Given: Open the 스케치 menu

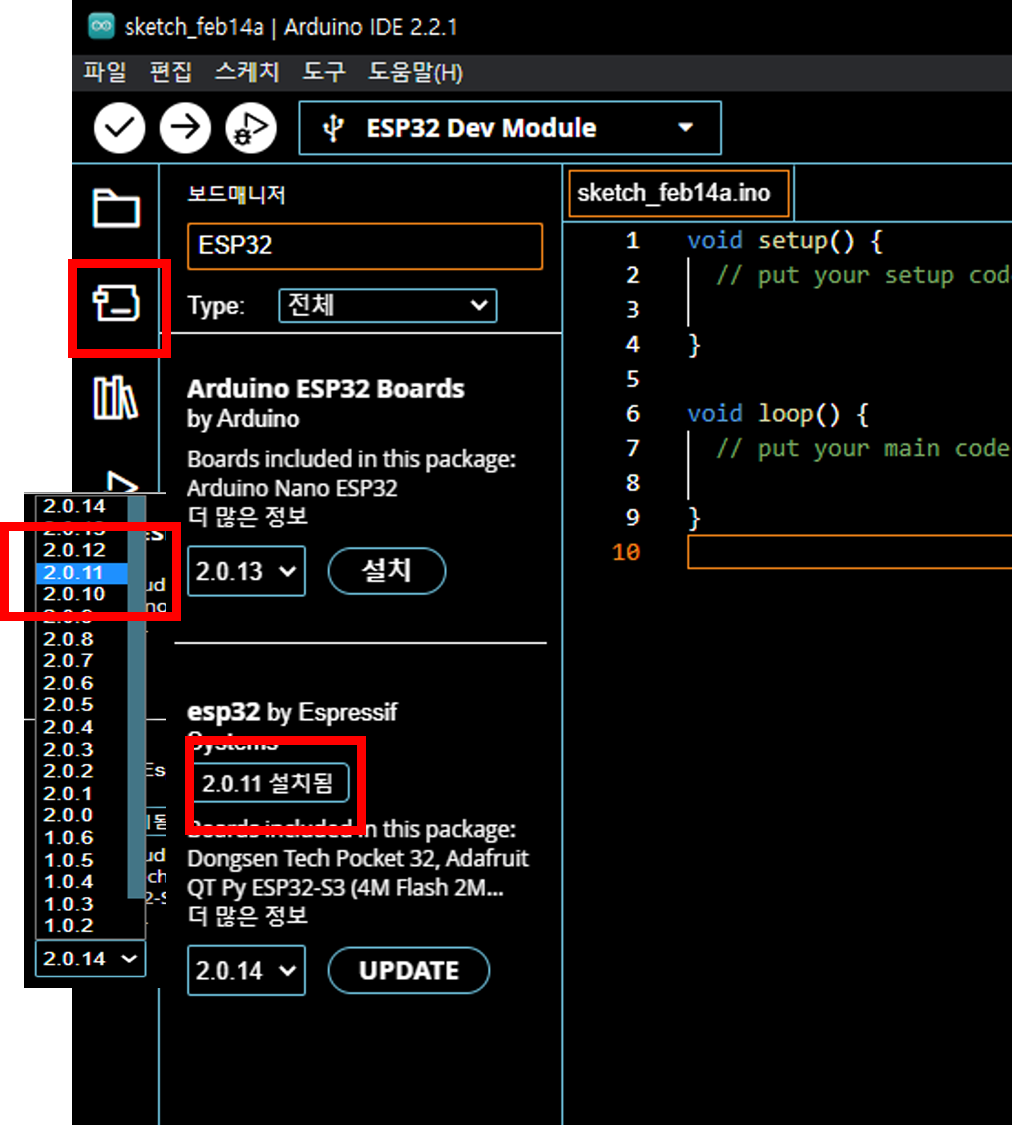Looking at the screenshot, I should tap(247, 72).
